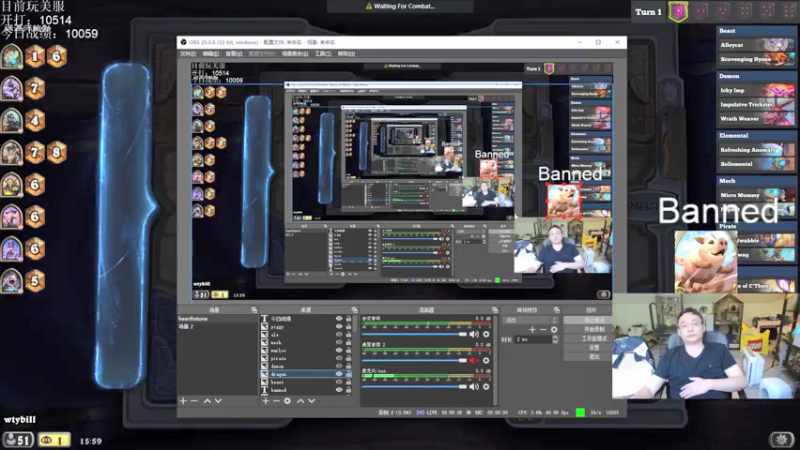Open 桌面音频 2 audio settings gear
The height and width of the screenshot is (450, 800).
click(486, 361)
